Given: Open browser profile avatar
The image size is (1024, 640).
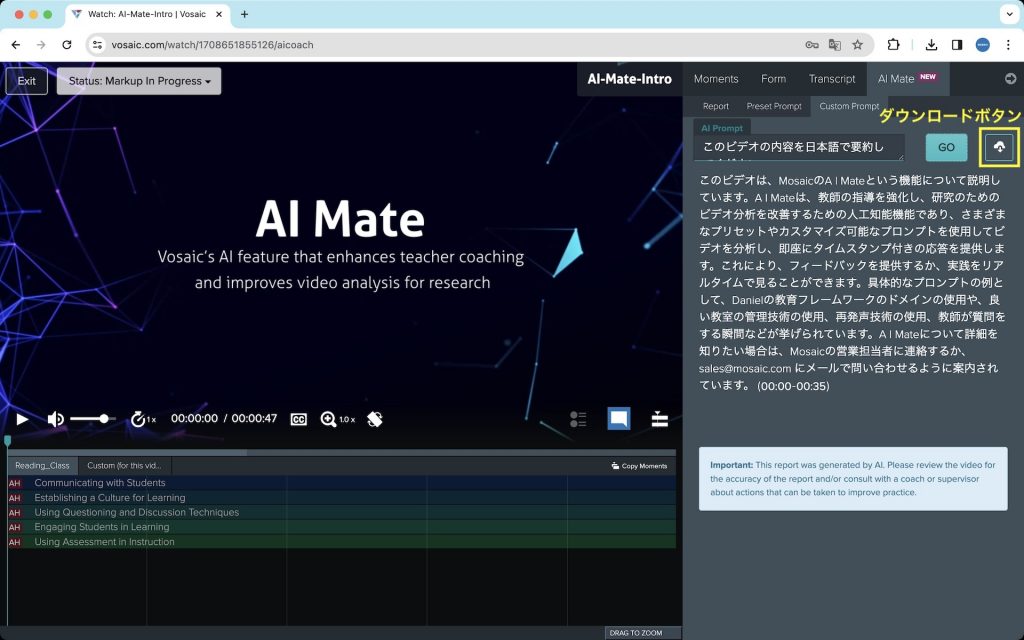Looking at the screenshot, I should 982,45.
